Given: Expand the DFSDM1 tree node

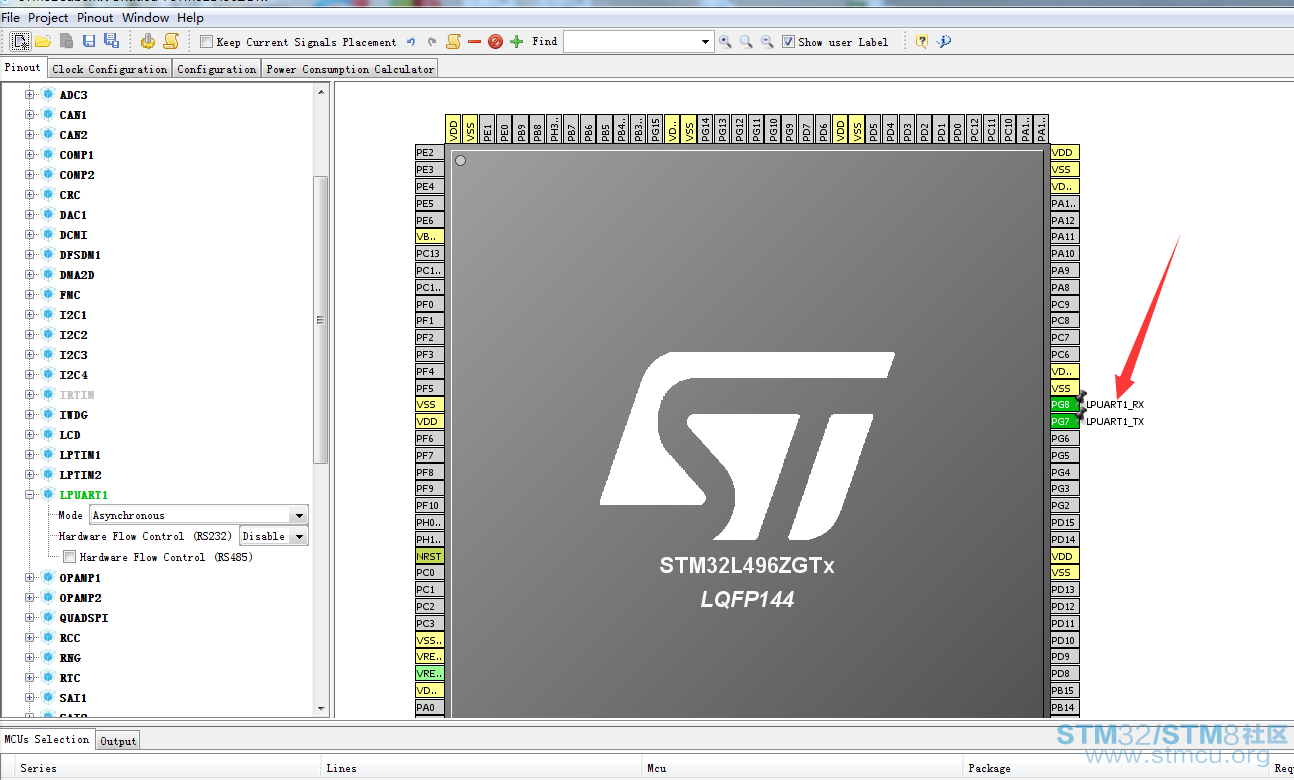Looking at the screenshot, I should (30, 255).
